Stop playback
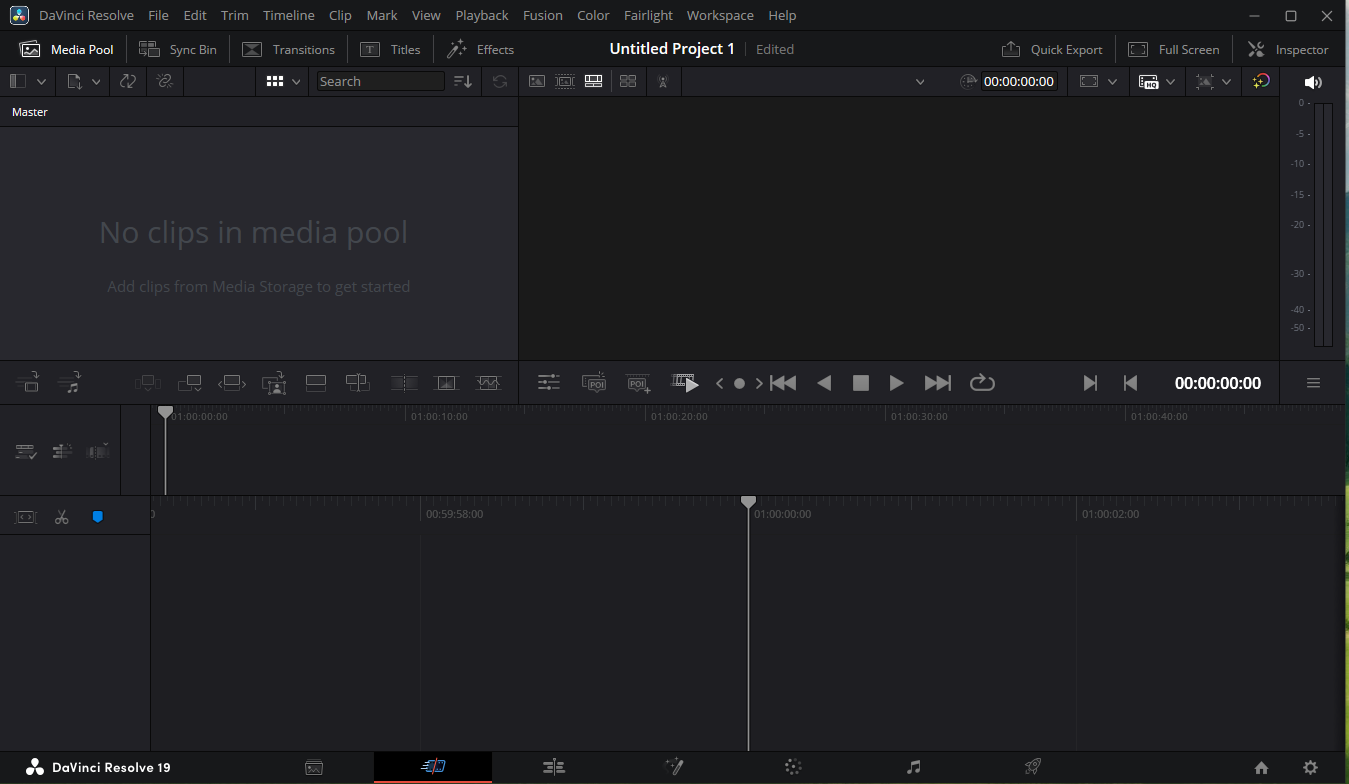Image resolution: width=1349 pixels, height=784 pixels. click(860, 382)
